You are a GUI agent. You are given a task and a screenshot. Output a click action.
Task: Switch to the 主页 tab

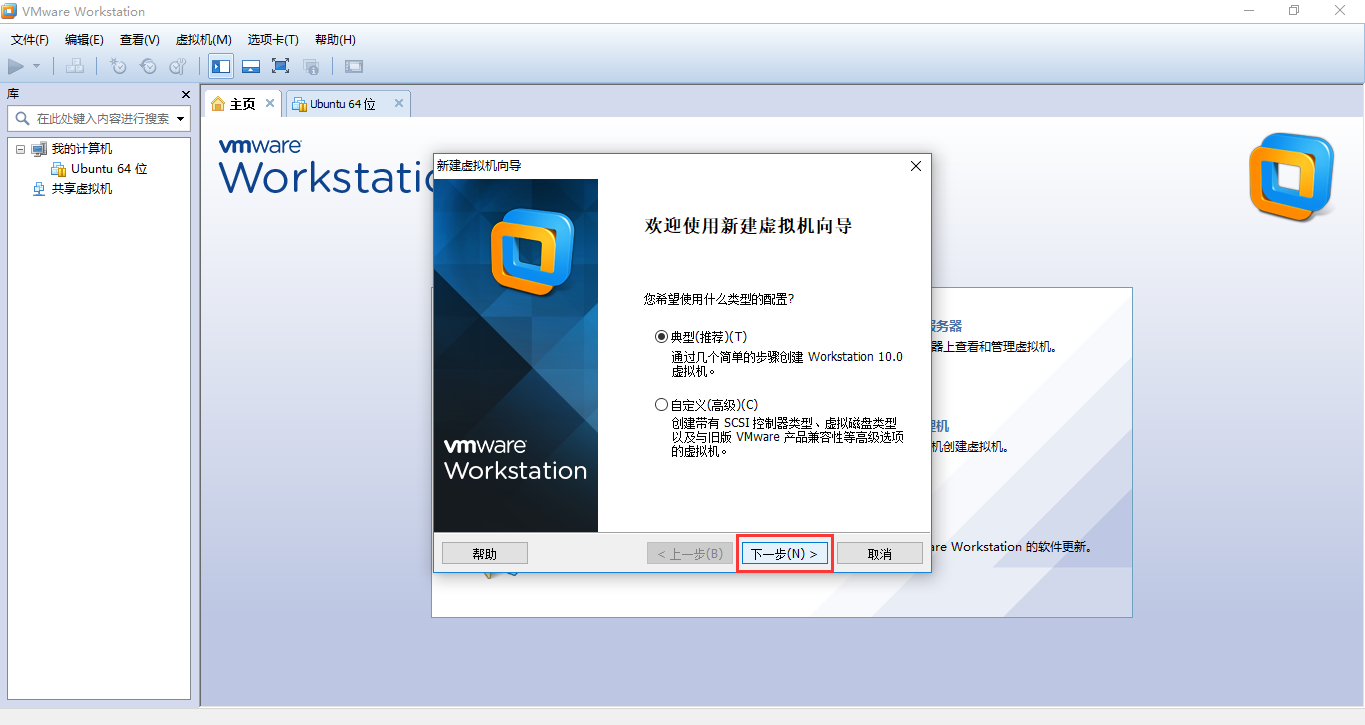click(242, 104)
